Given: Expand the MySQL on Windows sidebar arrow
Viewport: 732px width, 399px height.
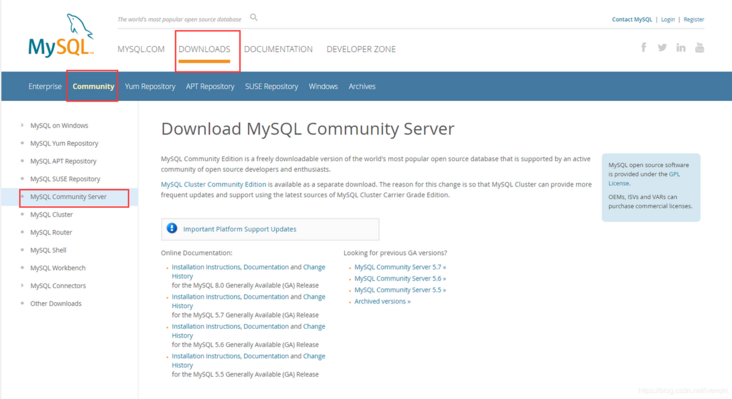Looking at the screenshot, I should [22, 125].
